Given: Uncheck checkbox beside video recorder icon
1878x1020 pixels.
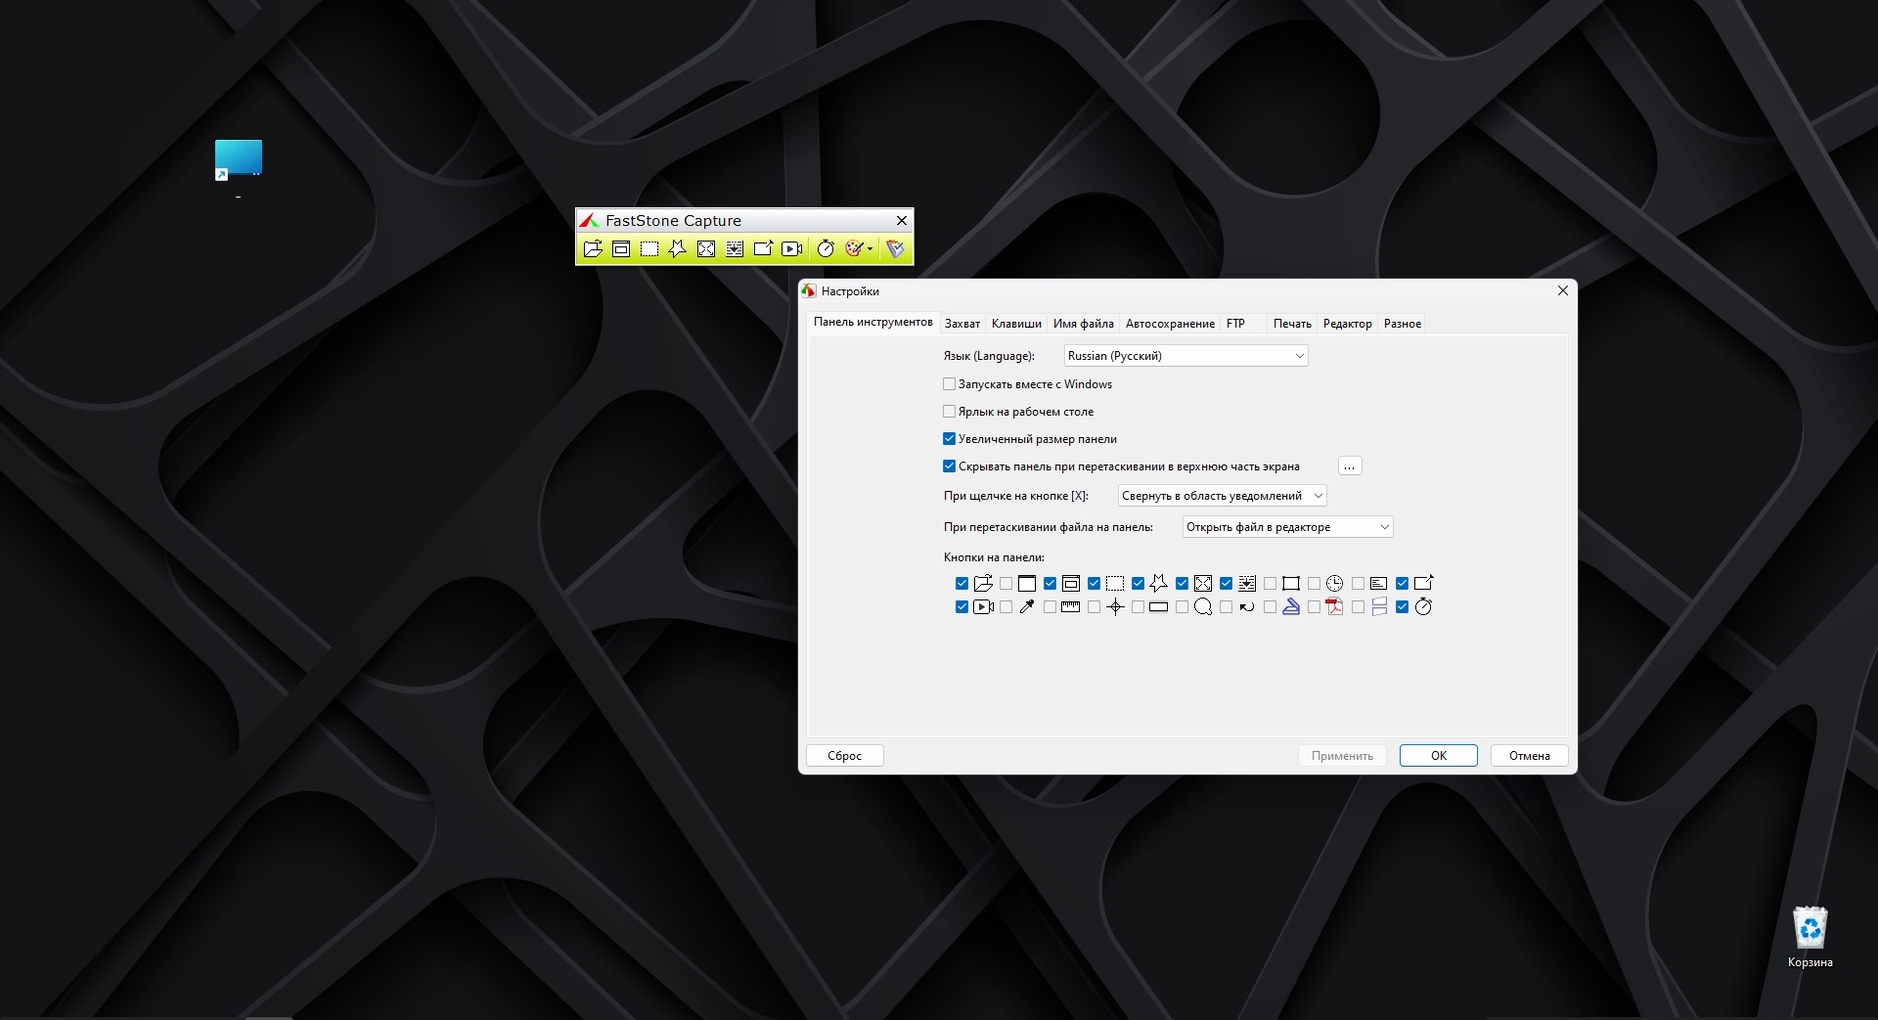Looking at the screenshot, I should tap(962, 607).
